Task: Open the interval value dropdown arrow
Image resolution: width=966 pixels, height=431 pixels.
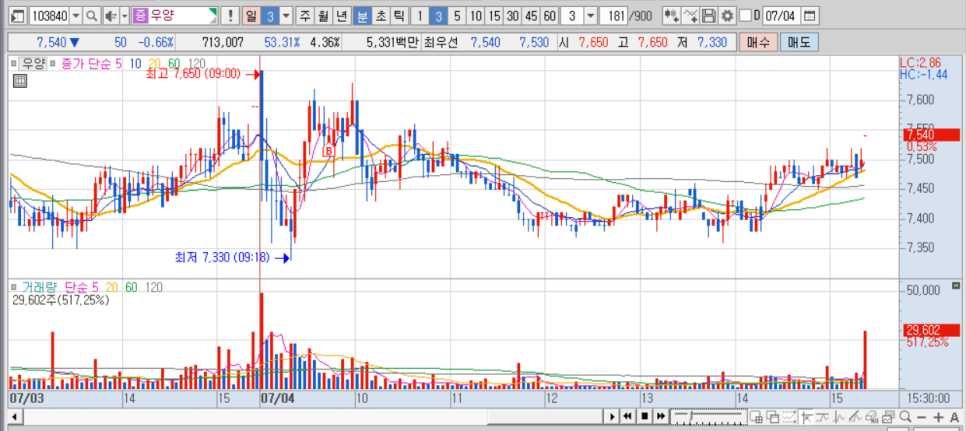Action: [x=591, y=15]
